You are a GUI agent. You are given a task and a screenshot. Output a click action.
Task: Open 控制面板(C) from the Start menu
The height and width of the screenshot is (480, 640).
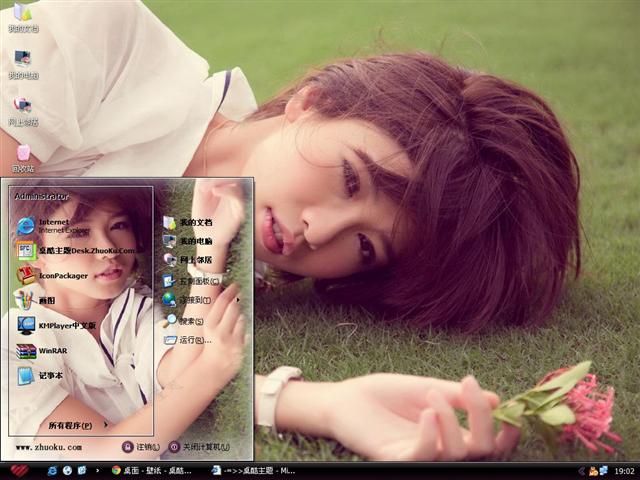(x=198, y=281)
